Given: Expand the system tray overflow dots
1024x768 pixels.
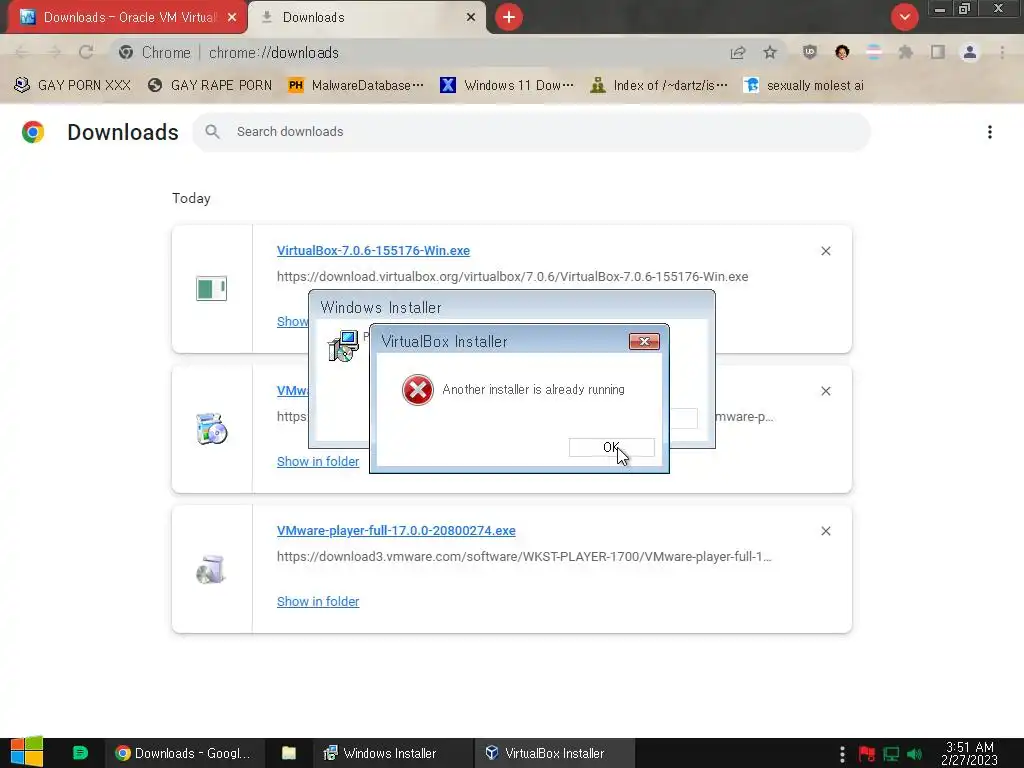Looking at the screenshot, I should point(842,754).
